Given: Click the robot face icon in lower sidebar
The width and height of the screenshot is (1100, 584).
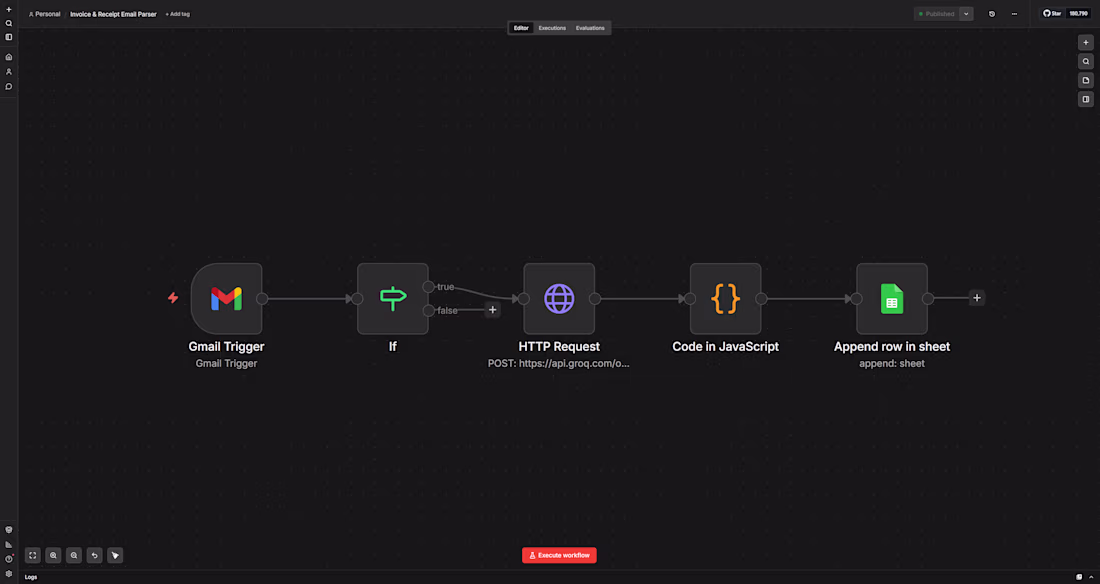Looking at the screenshot, I should pos(8,530).
